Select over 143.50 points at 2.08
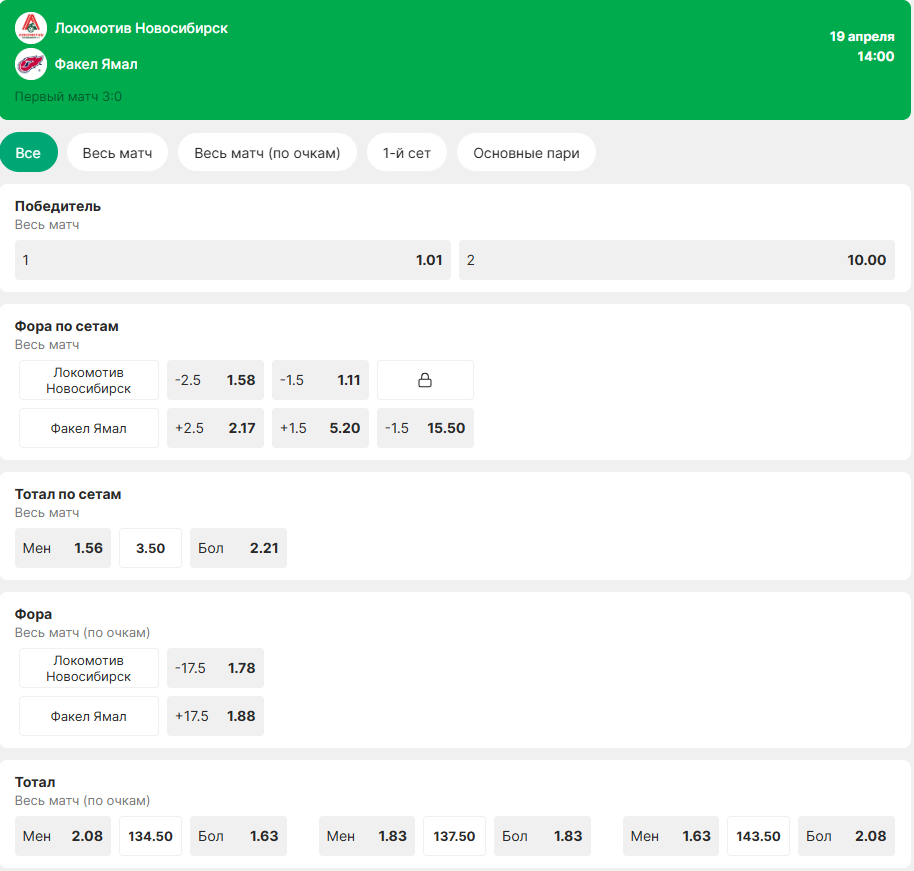The width and height of the screenshot is (914, 871). [x=846, y=836]
